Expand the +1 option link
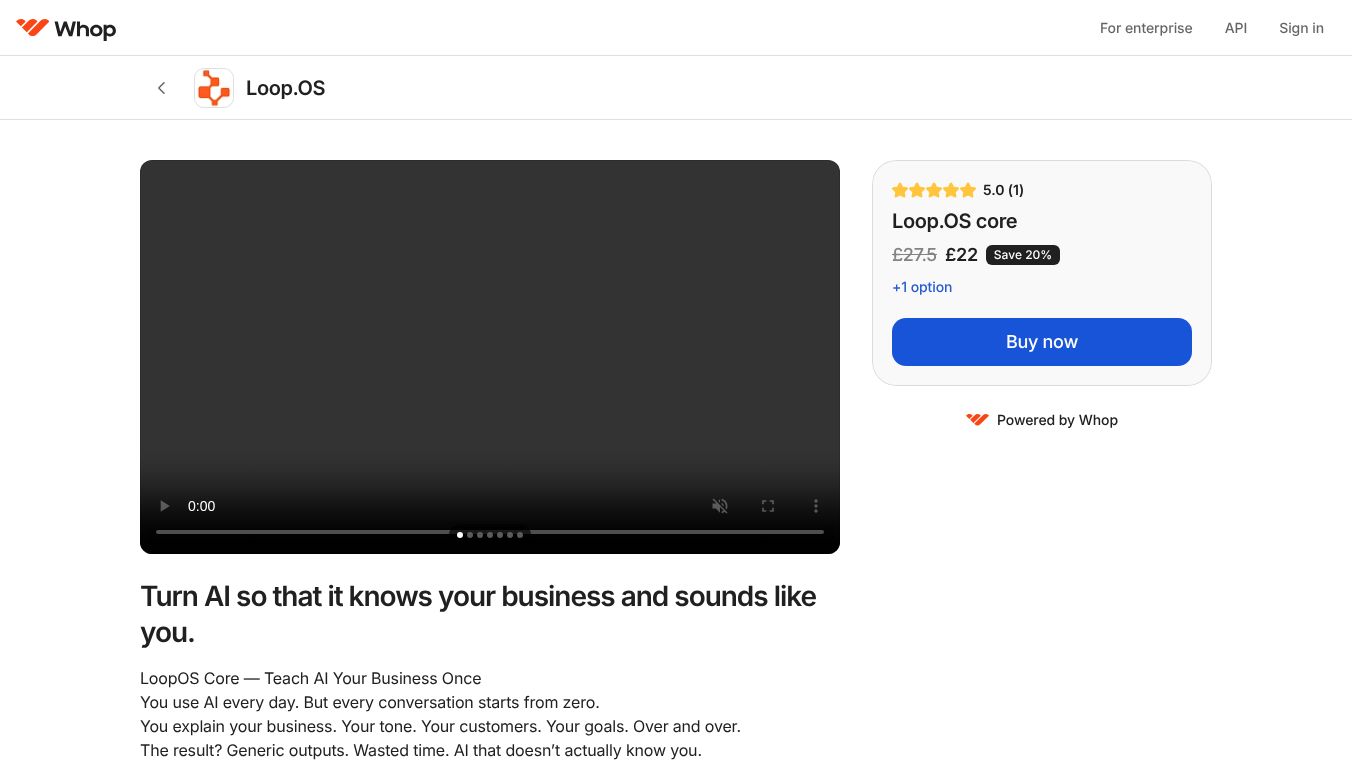 (922, 287)
